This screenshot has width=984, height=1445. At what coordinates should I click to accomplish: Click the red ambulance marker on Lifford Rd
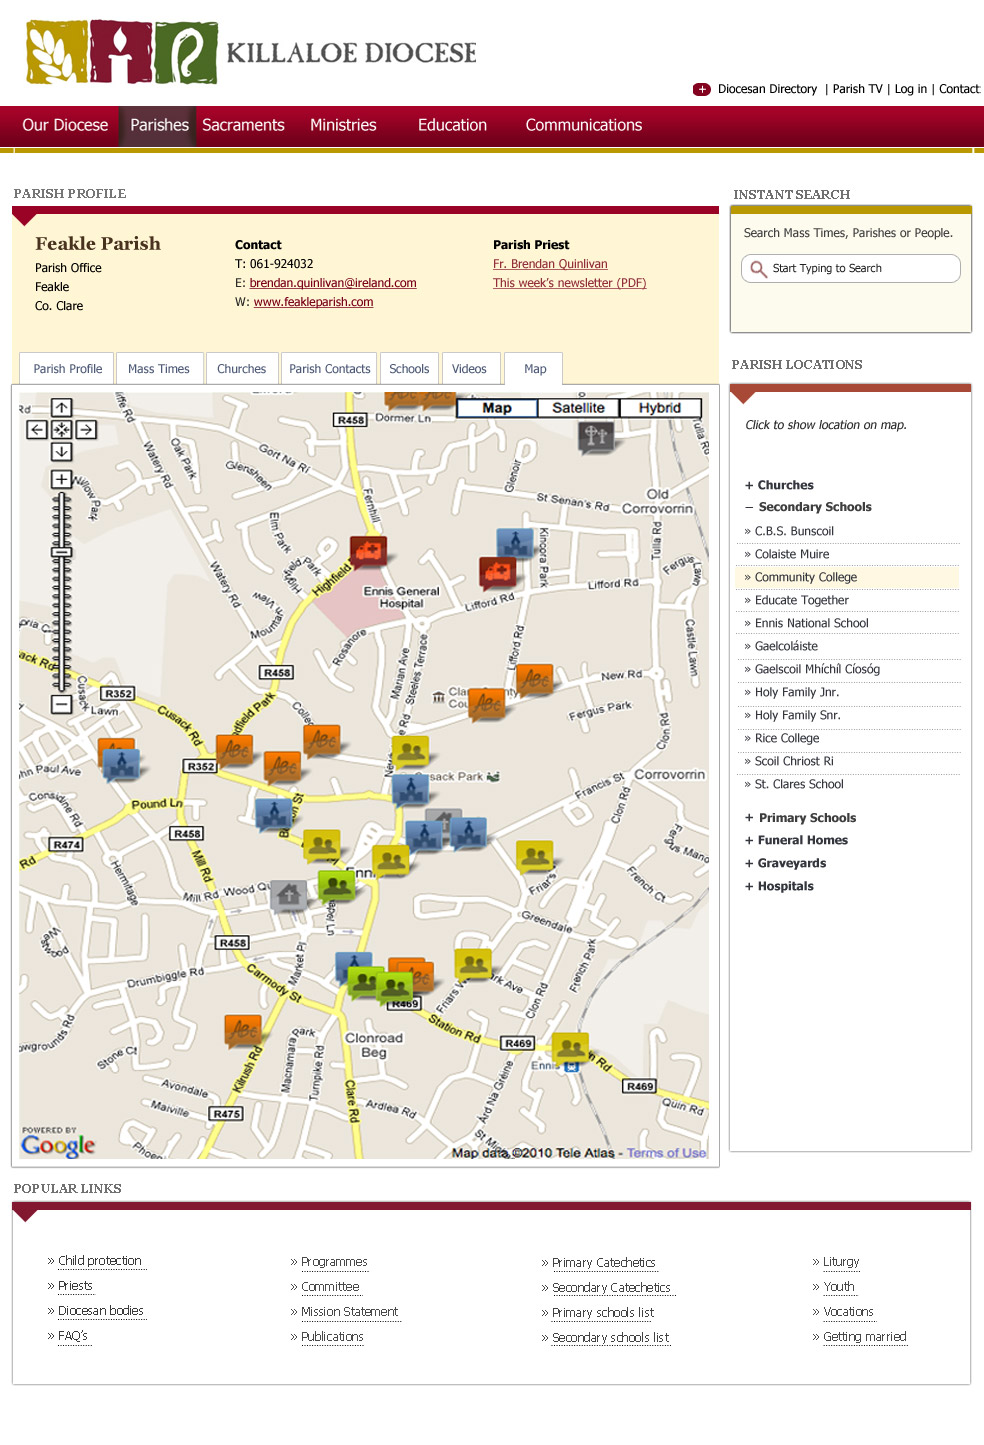coord(497,573)
